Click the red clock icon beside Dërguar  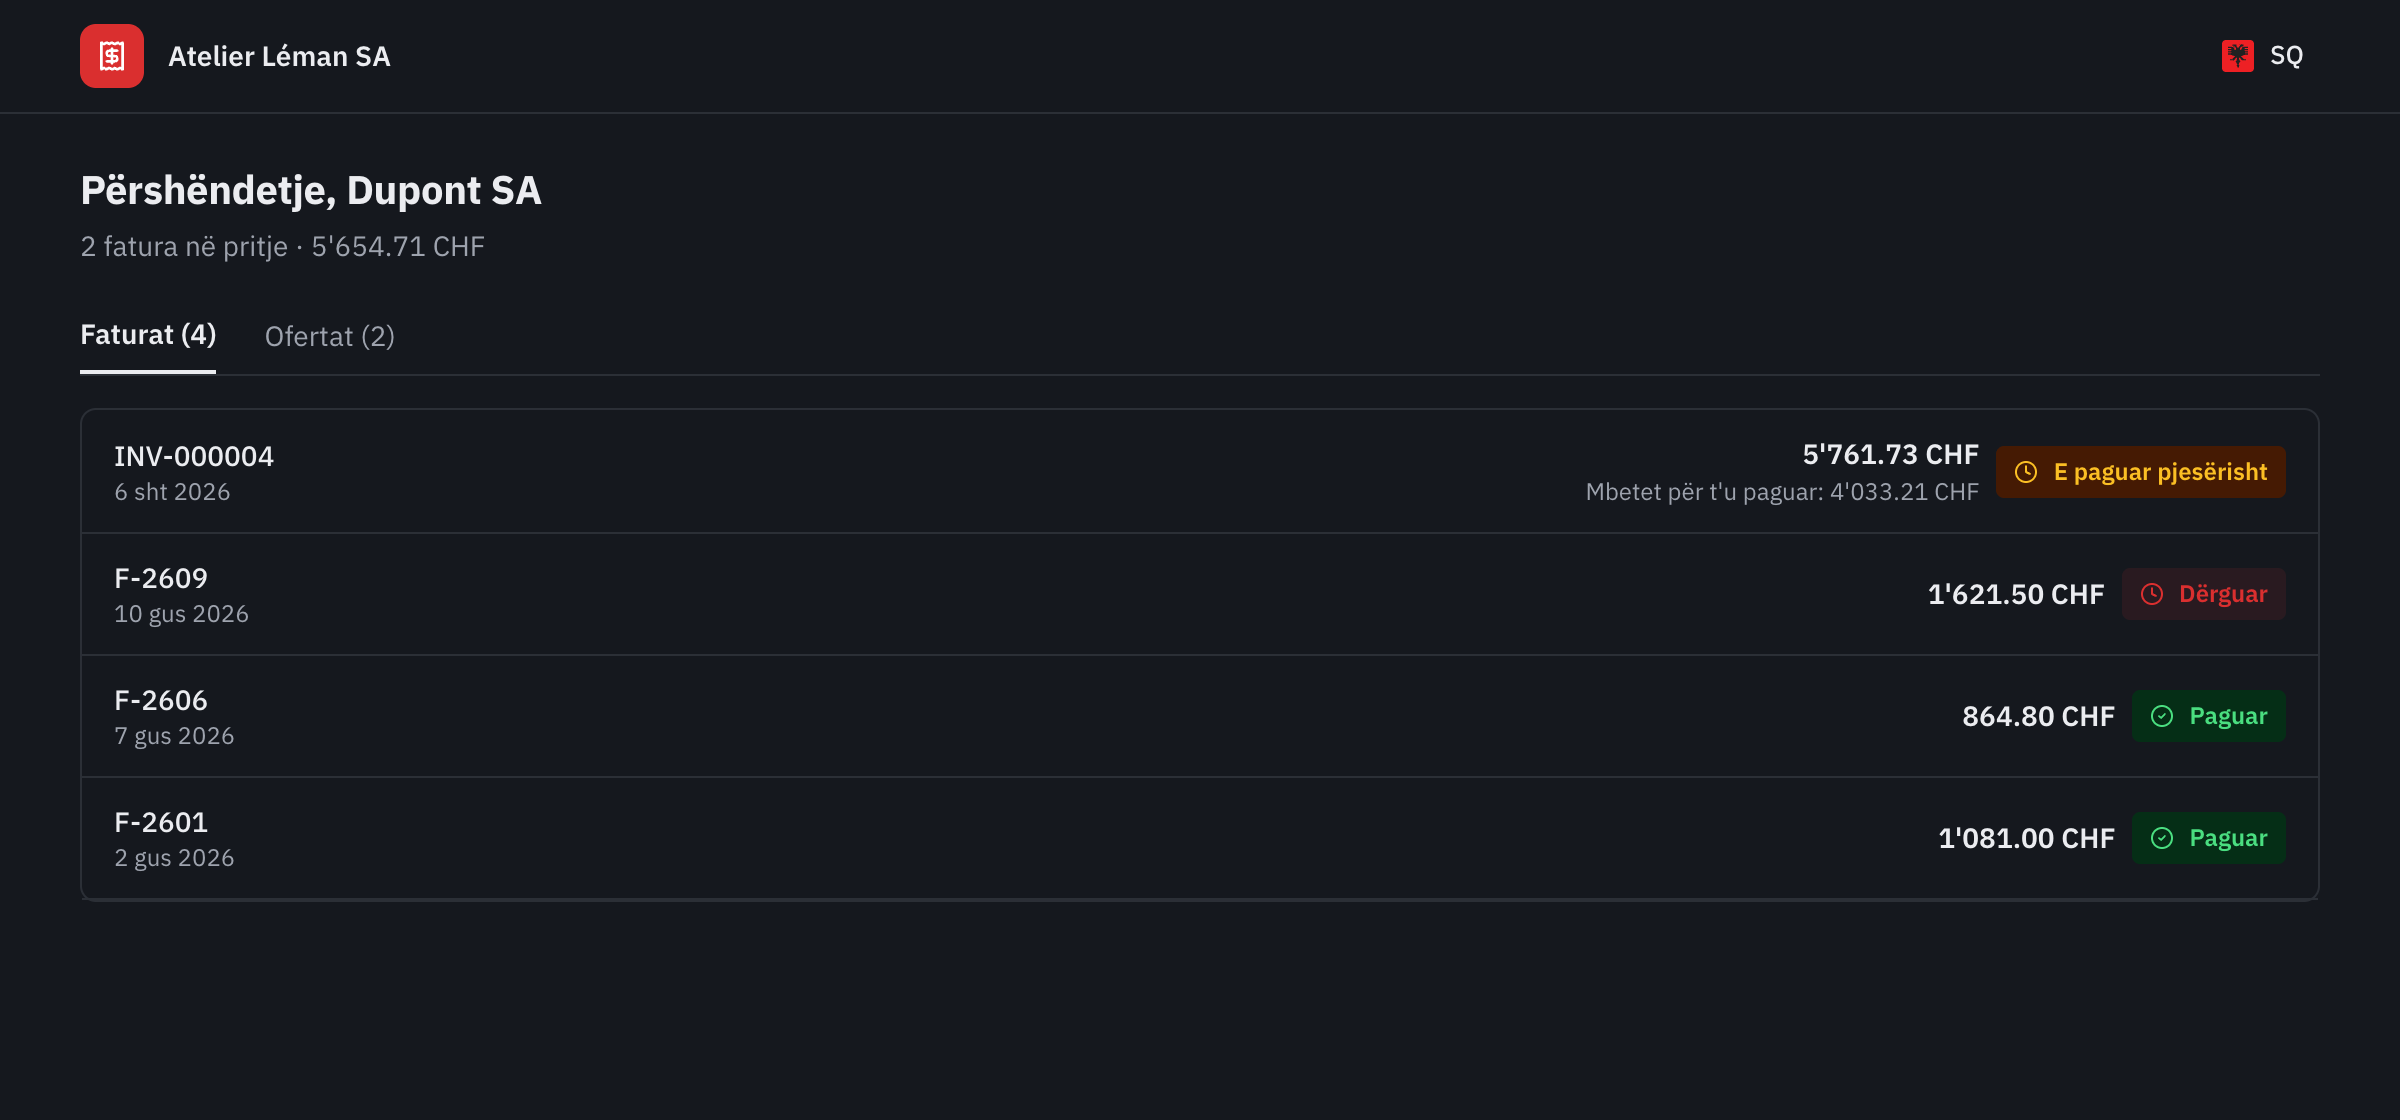(x=2152, y=594)
